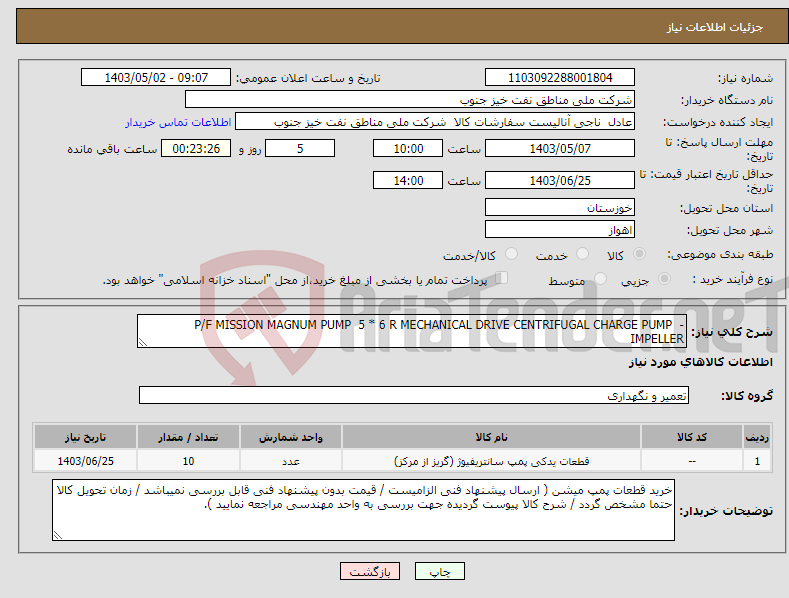Click the days remaining field showing 5
Image resolution: width=789 pixels, height=598 pixels.
[300, 148]
